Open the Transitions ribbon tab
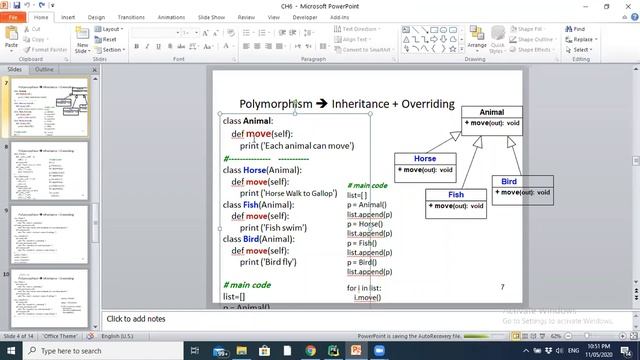The width and height of the screenshot is (640, 360). 131,17
